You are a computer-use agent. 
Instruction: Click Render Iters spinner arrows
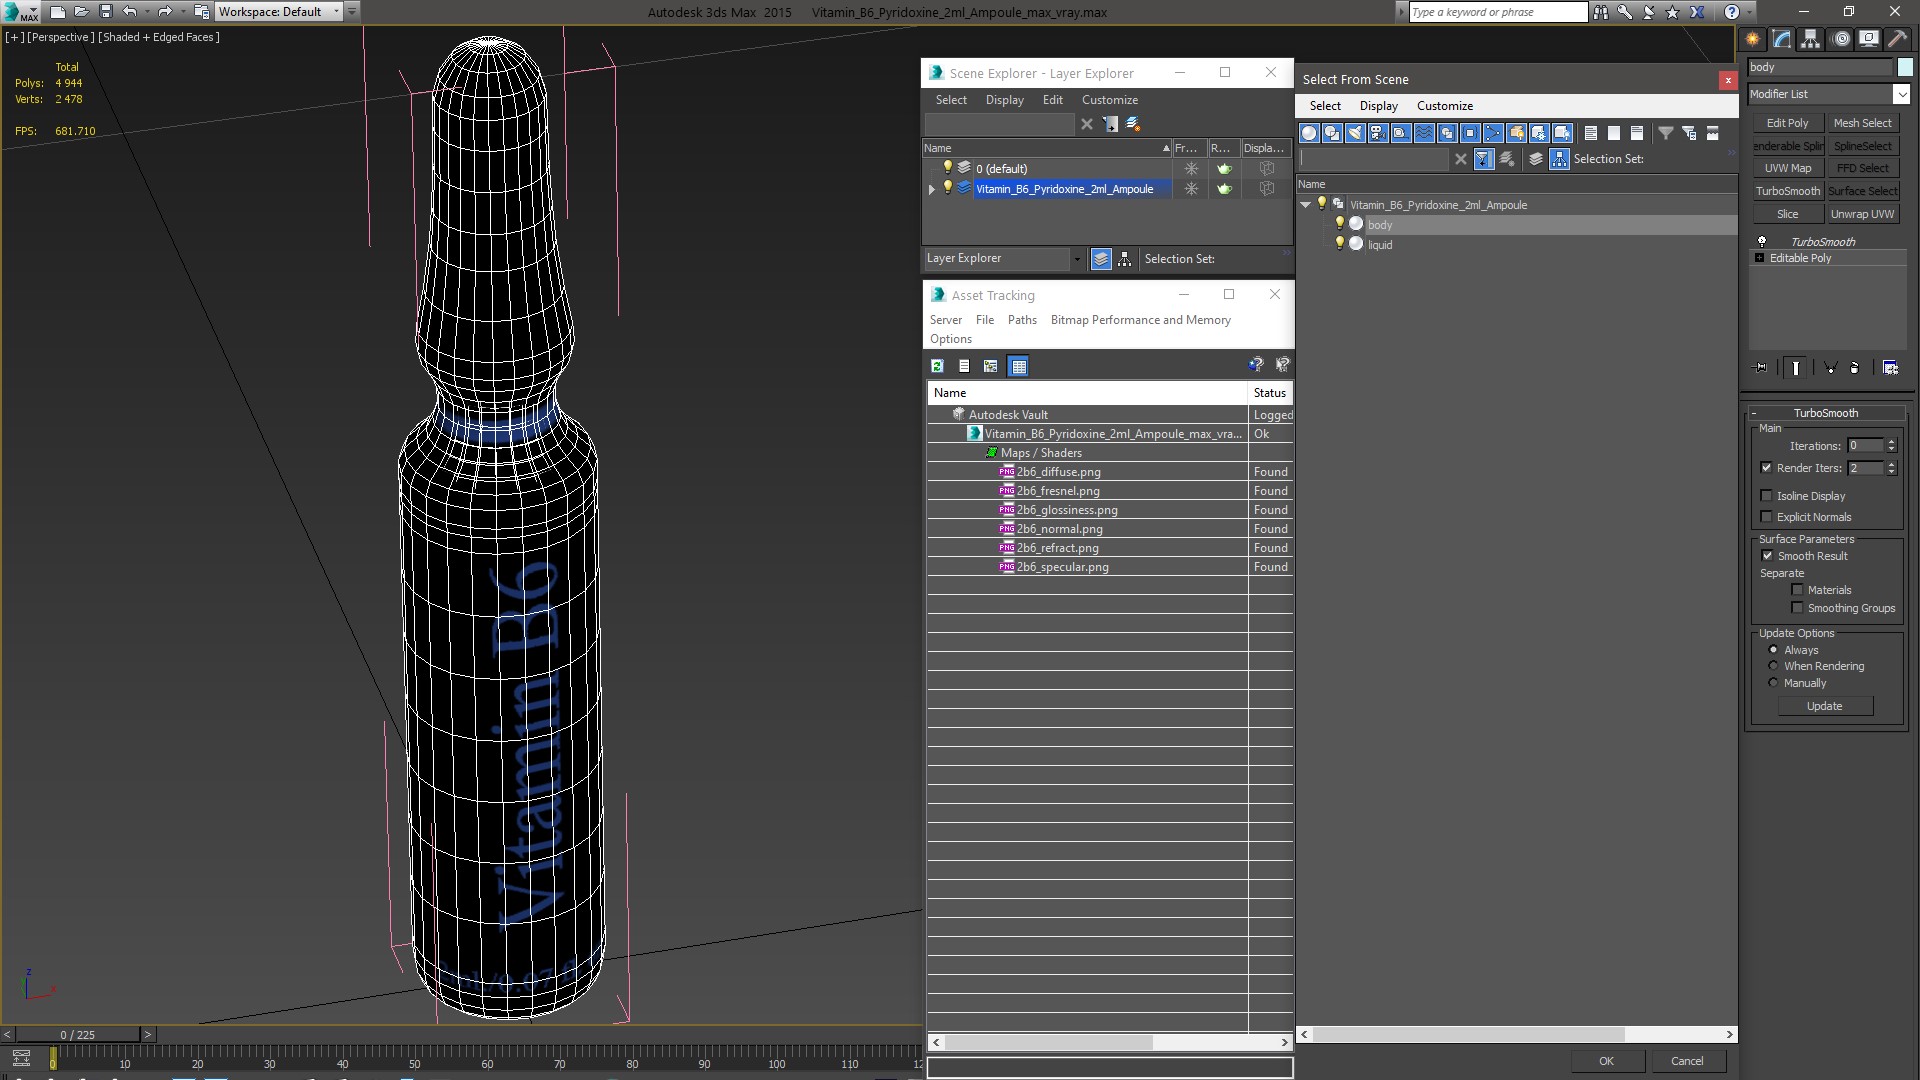coord(1891,468)
